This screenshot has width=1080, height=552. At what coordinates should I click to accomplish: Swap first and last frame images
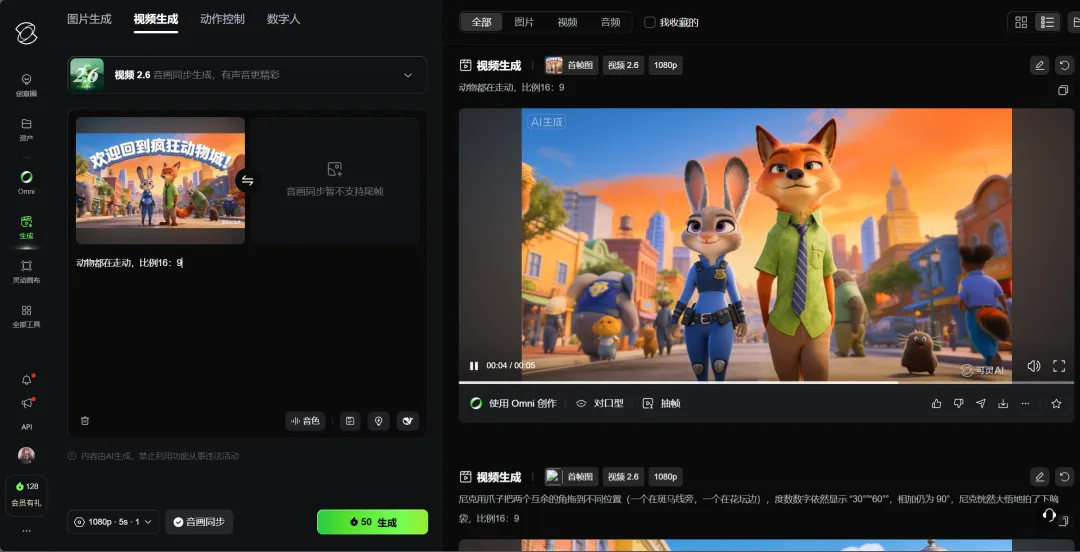coord(247,181)
